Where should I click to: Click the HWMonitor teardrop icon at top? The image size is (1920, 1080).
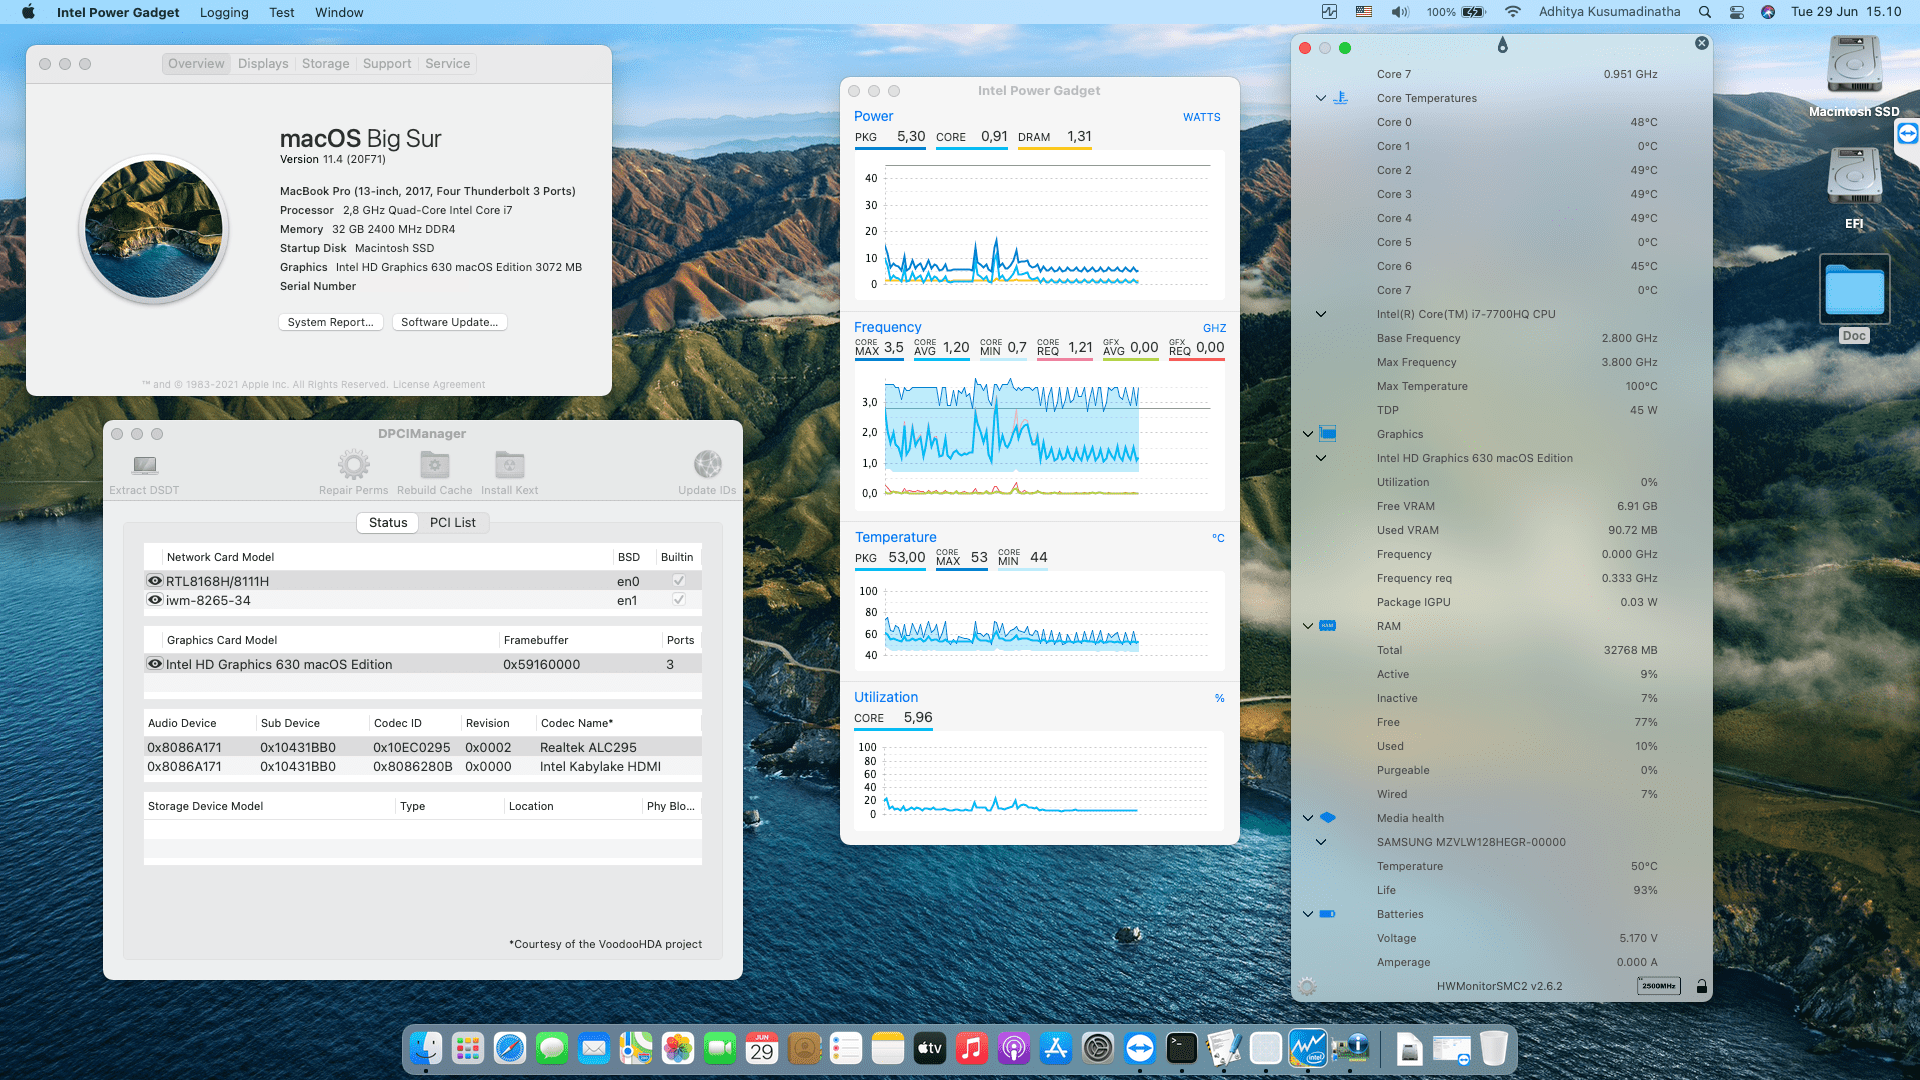click(x=1502, y=46)
